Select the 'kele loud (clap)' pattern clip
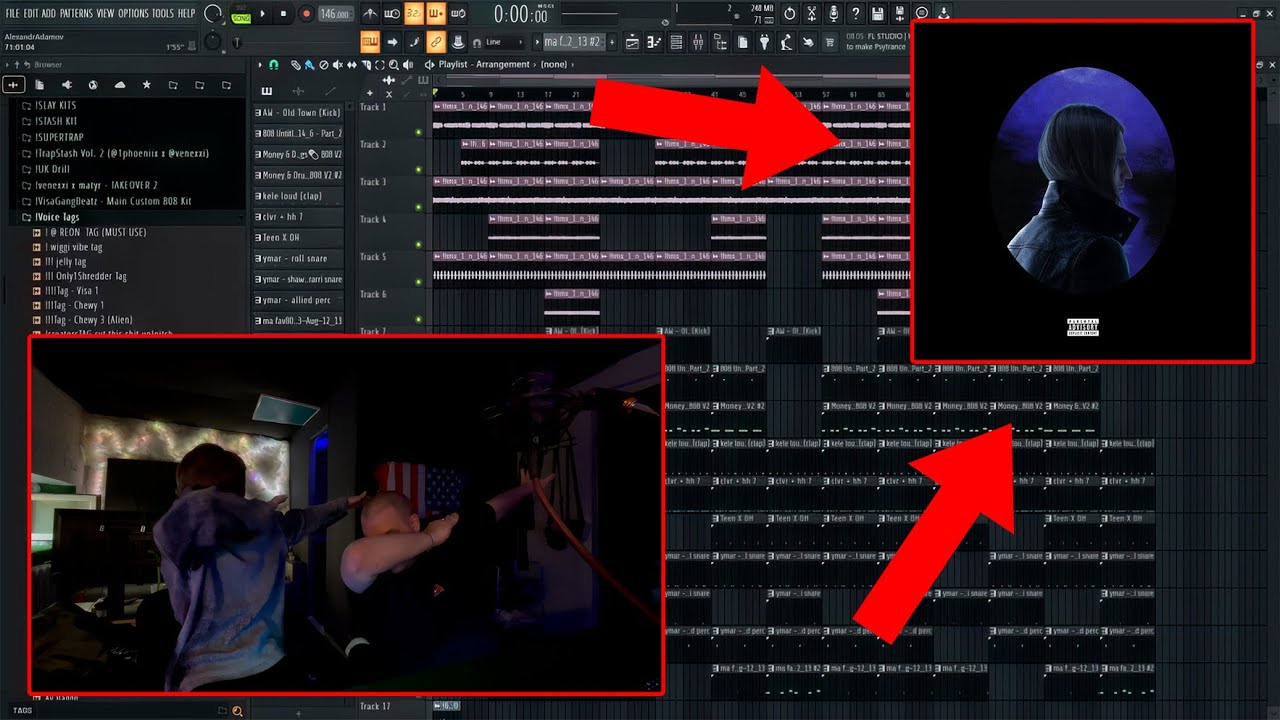This screenshot has height=720, width=1280. pos(298,196)
